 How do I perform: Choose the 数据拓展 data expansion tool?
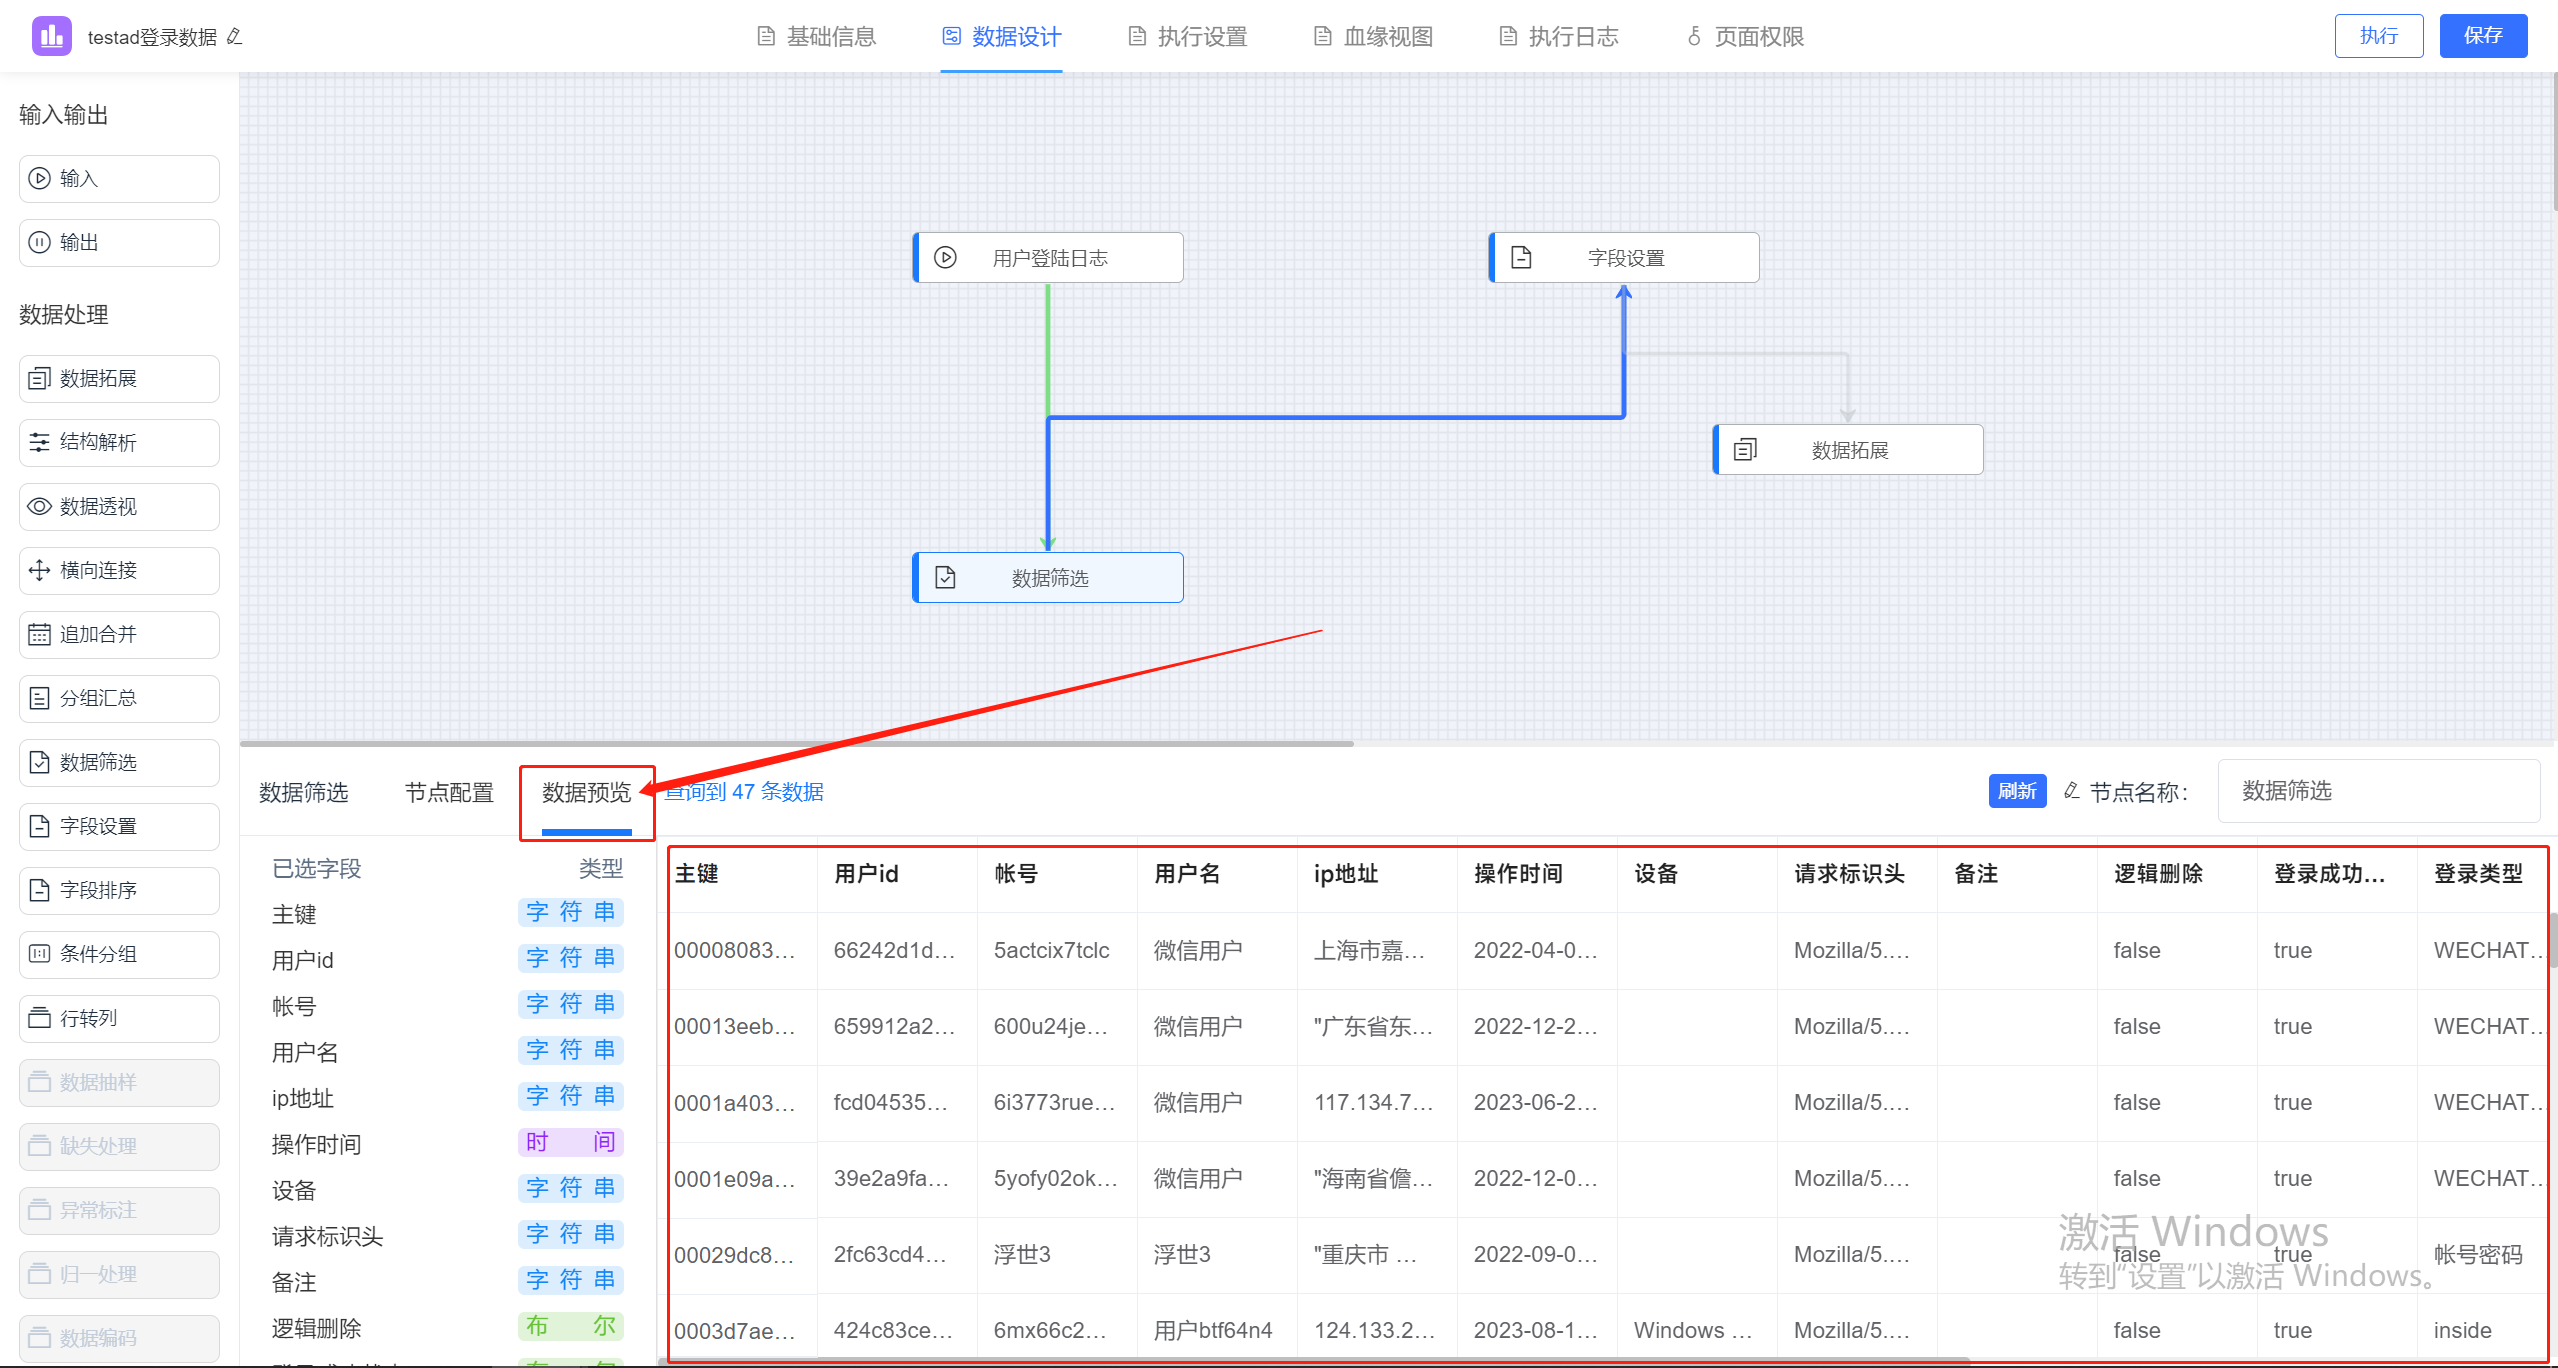tap(118, 378)
